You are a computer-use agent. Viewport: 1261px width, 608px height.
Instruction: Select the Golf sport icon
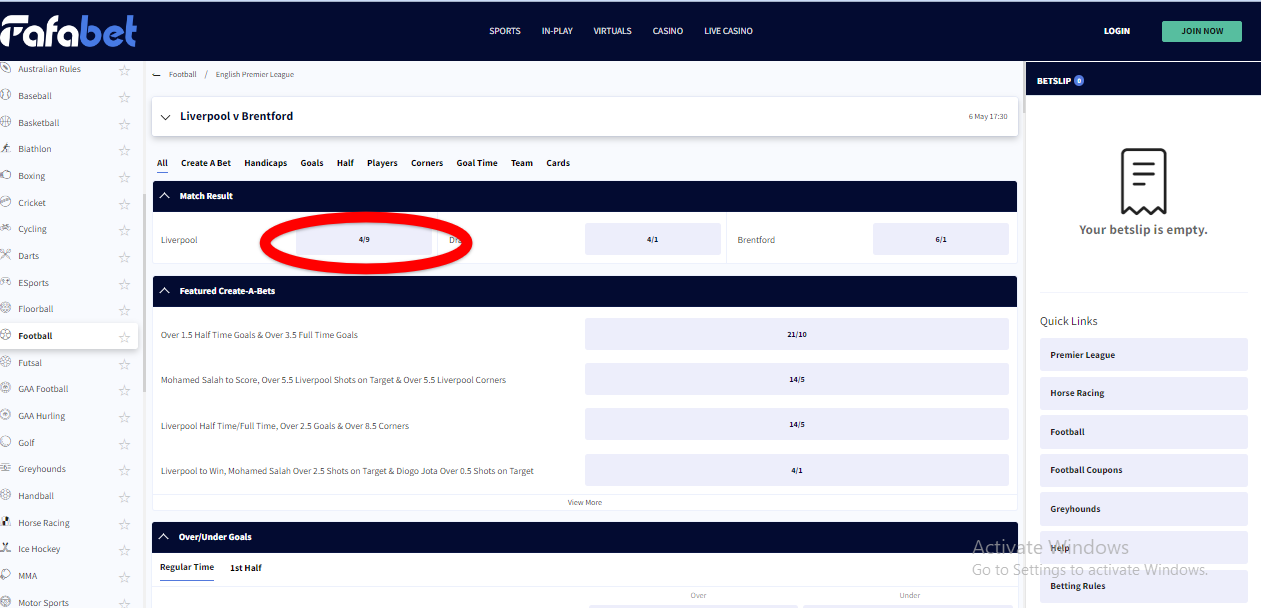6,442
